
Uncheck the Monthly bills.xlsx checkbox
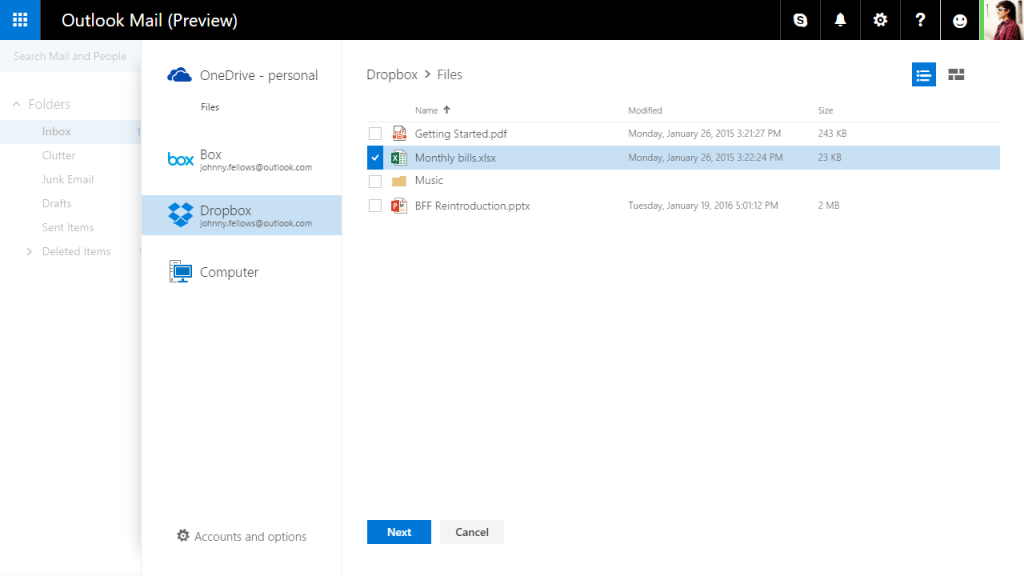tap(375, 157)
